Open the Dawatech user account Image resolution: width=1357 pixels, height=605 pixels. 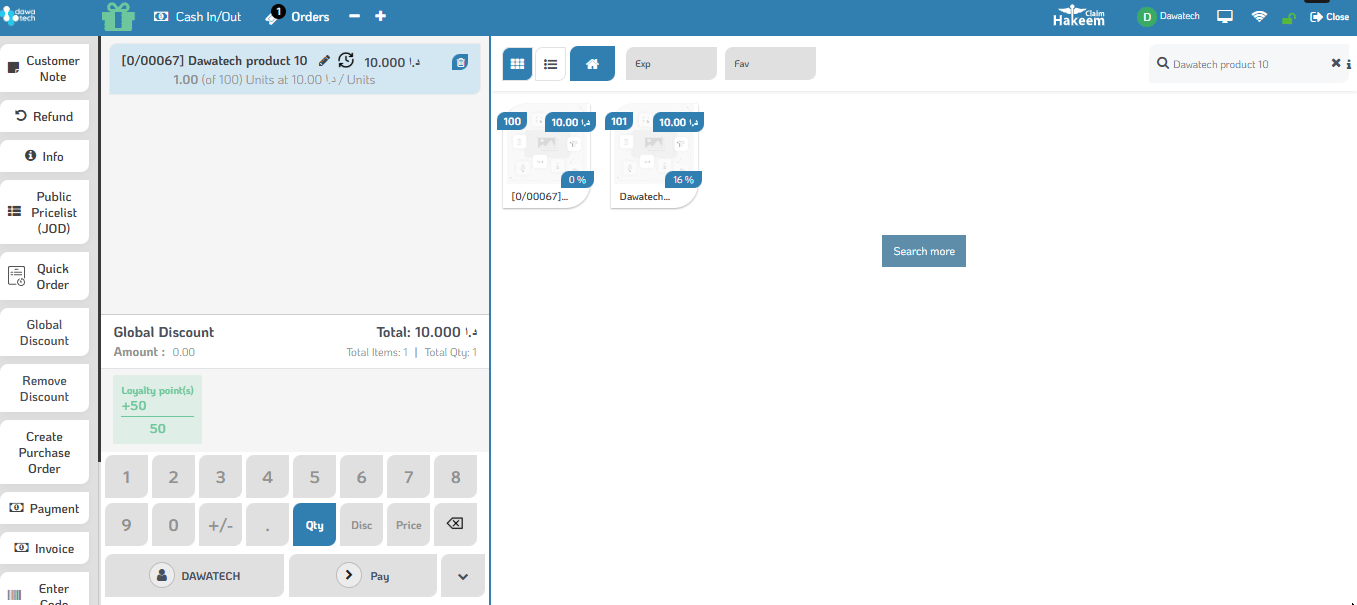[x=1168, y=17]
